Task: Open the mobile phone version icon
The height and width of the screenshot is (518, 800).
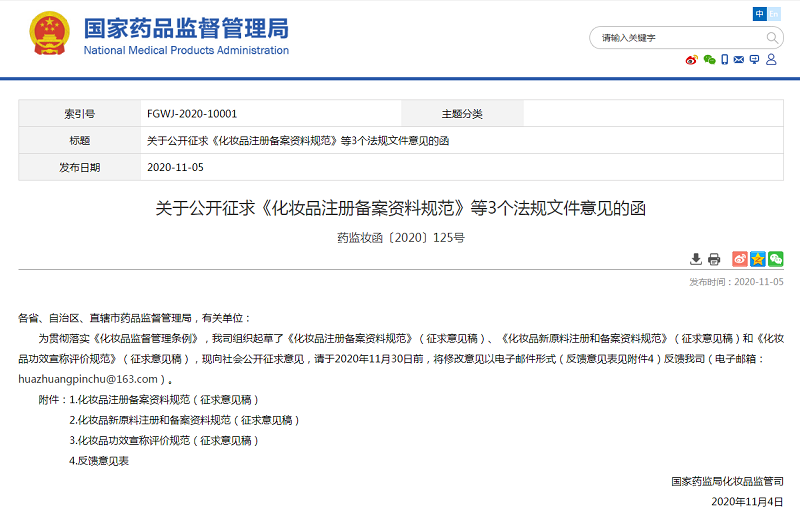Action: point(725,60)
